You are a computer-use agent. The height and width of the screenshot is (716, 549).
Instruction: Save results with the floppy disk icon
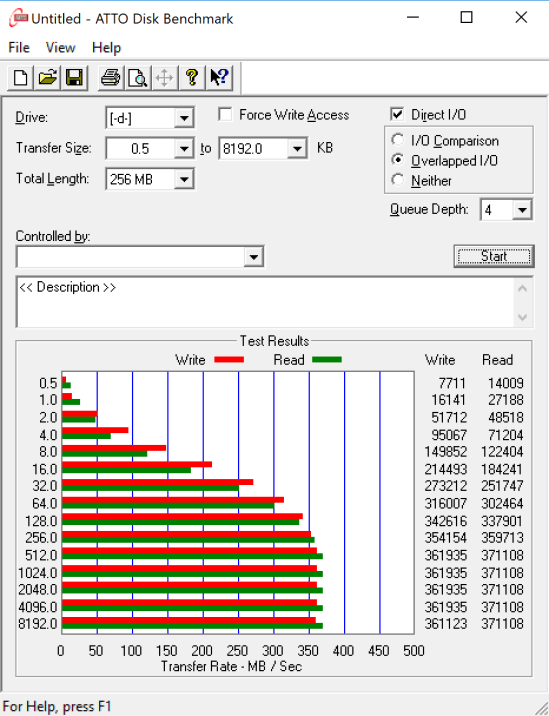[x=74, y=78]
